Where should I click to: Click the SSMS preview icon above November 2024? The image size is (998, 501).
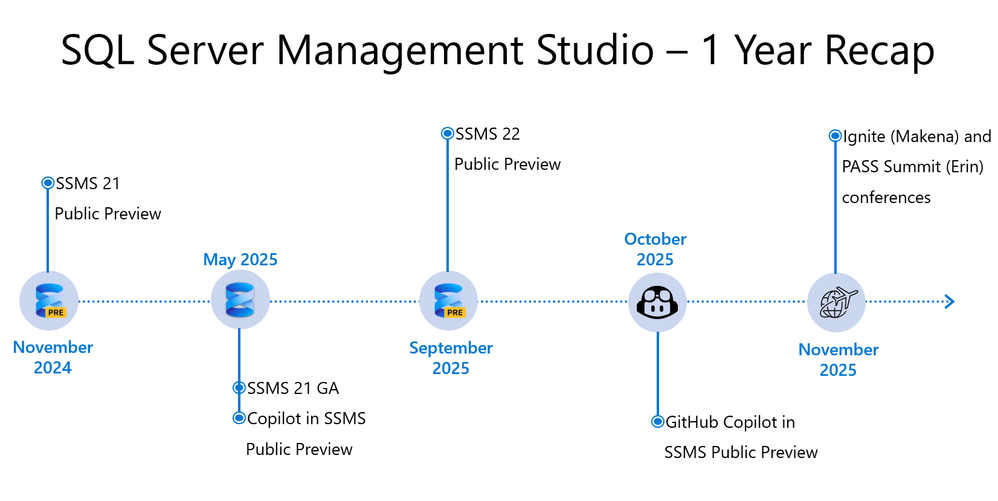pyautogui.click(x=48, y=301)
